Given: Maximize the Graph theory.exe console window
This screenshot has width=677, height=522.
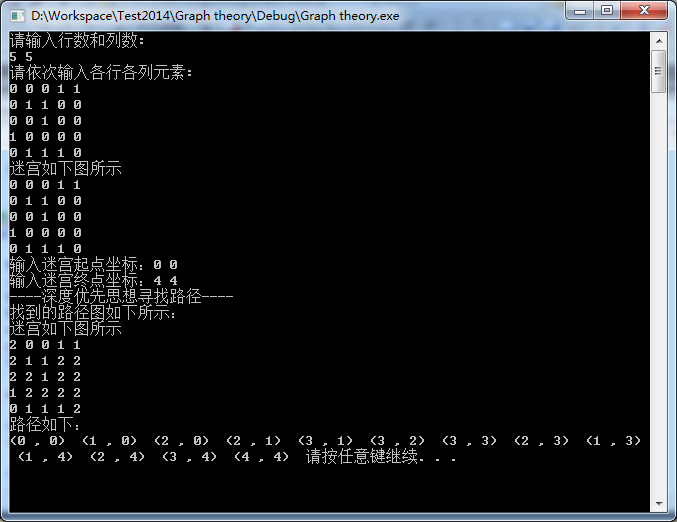Looking at the screenshot, I should pos(607,11).
